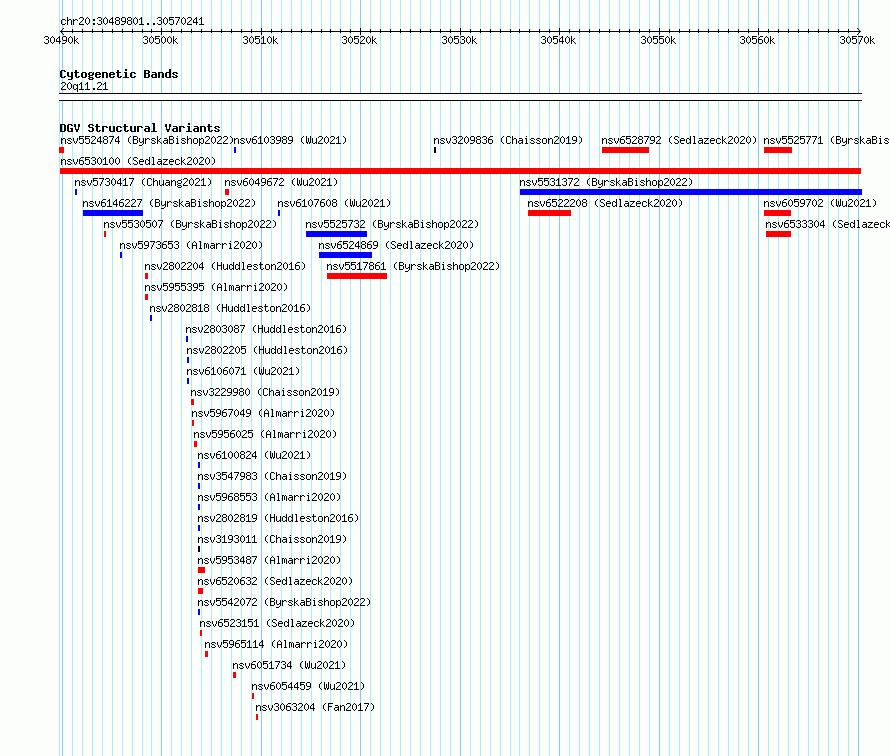Select nsv2803087 (Huddleston2016) label
Screen dimensions: 890x756
coord(266,329)
